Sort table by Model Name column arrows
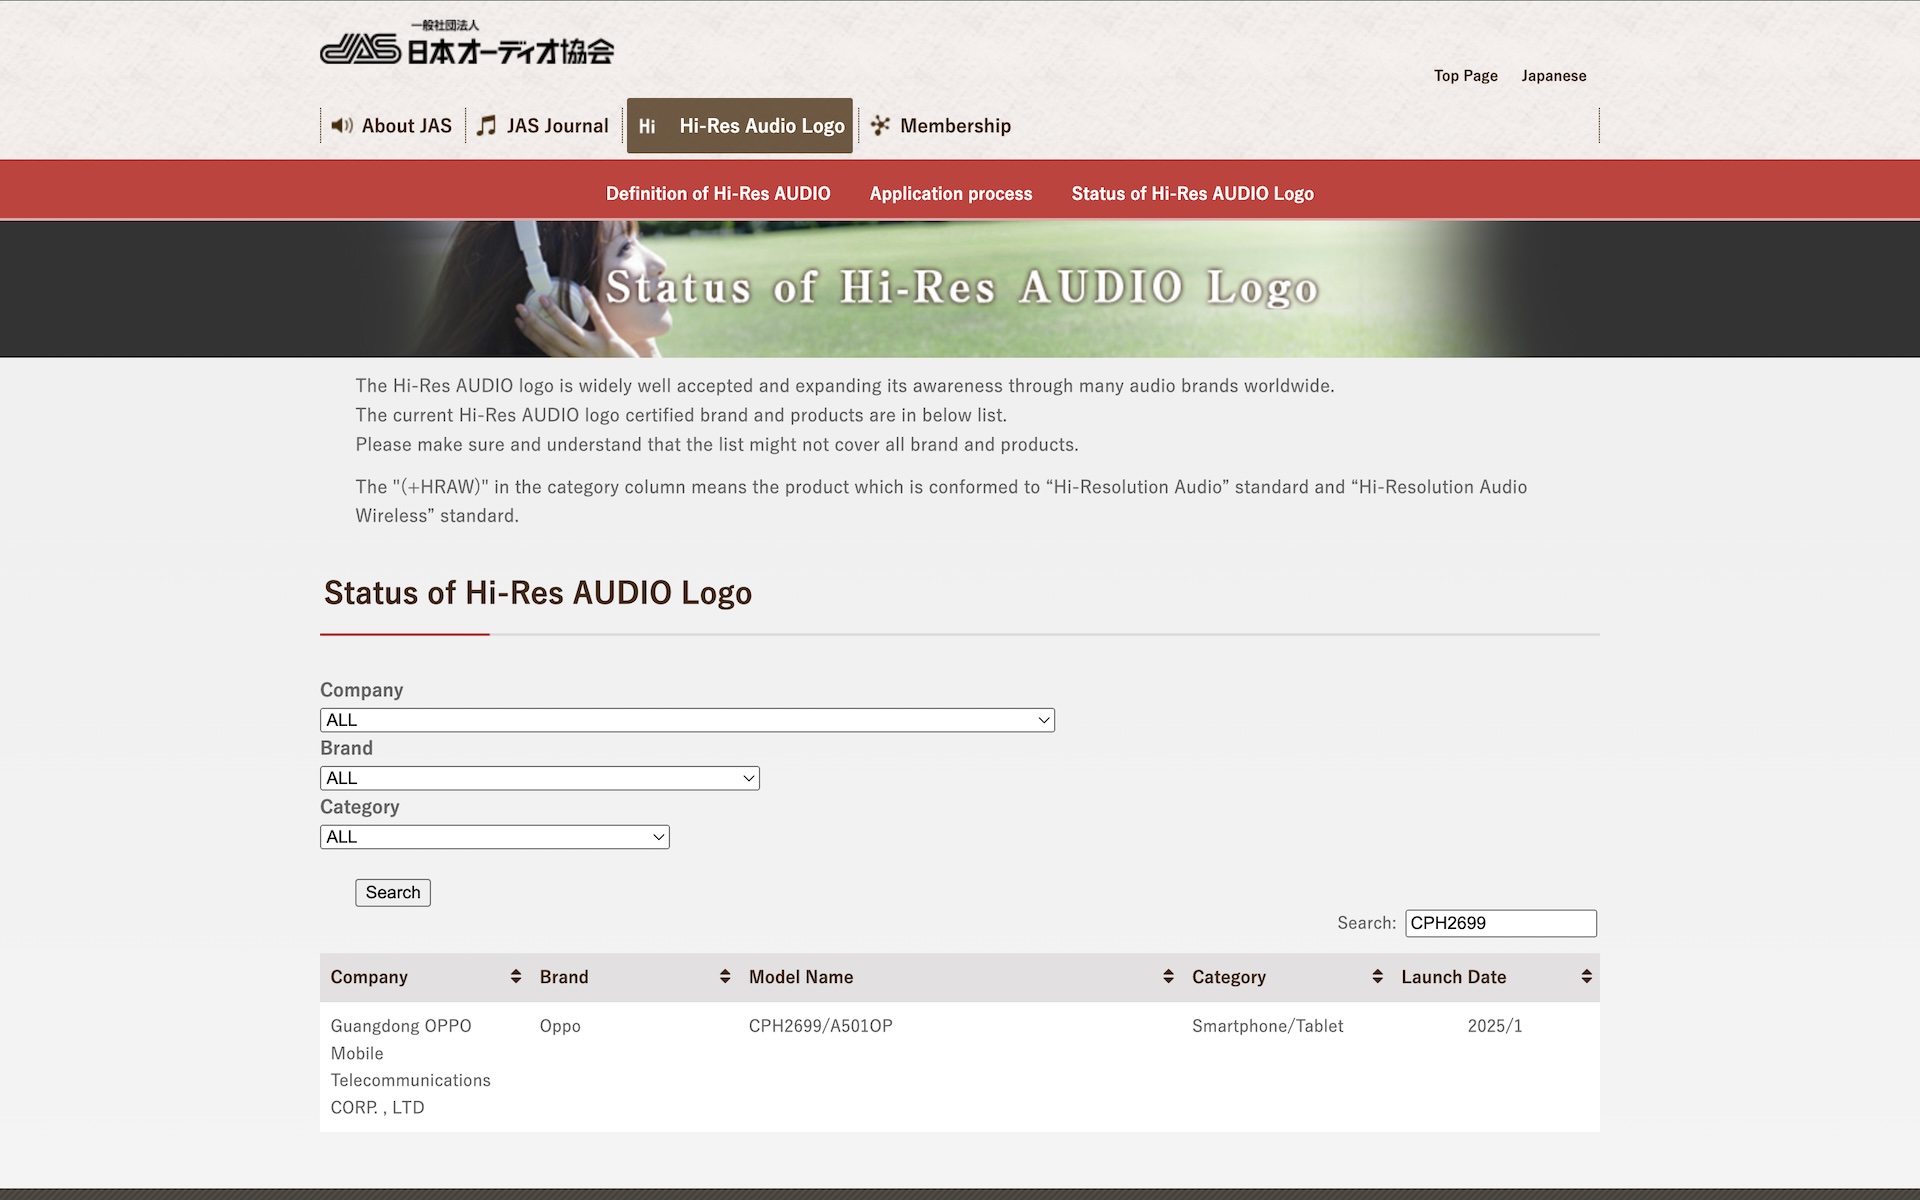Viewport: 1920px width, 1200px height. tap(1167, 977)
